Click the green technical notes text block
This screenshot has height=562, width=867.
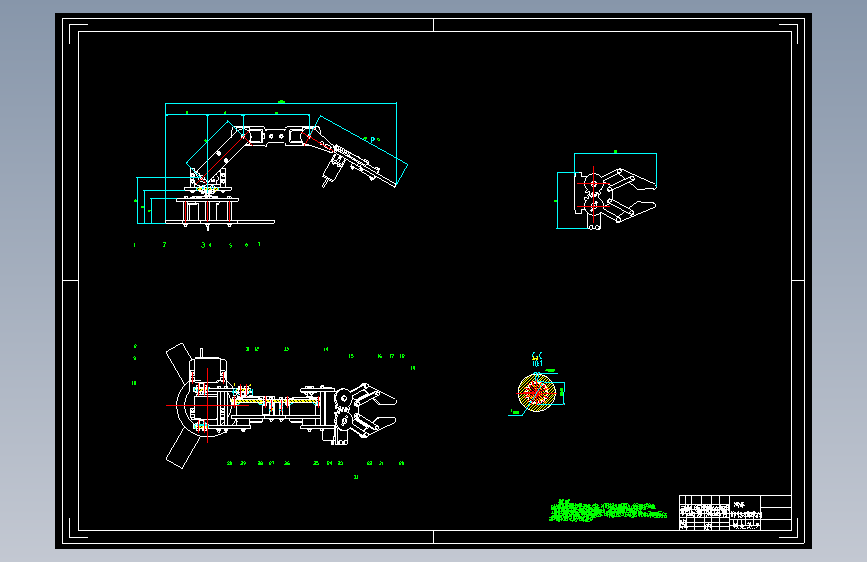[x=607, y=511]
